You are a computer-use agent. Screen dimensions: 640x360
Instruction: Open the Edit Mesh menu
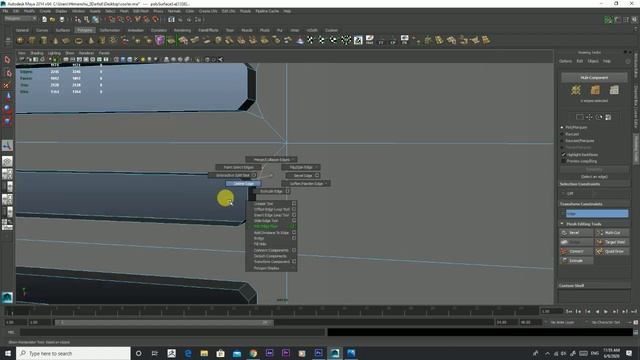[x=141, y=11]
